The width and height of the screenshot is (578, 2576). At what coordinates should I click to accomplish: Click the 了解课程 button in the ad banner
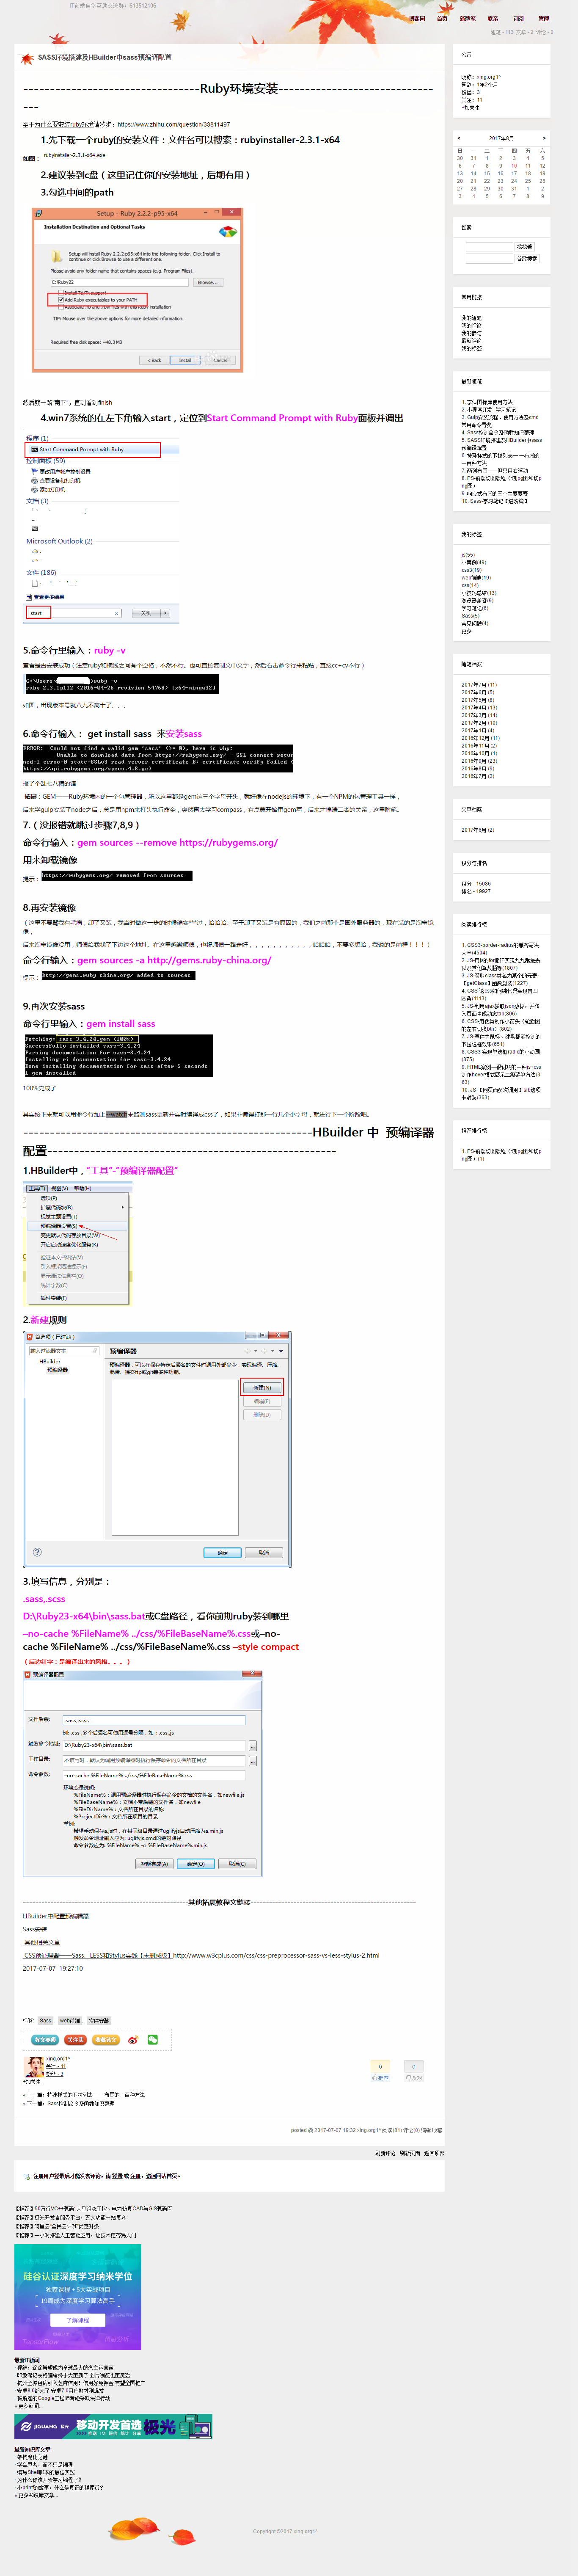(78, 2319)
